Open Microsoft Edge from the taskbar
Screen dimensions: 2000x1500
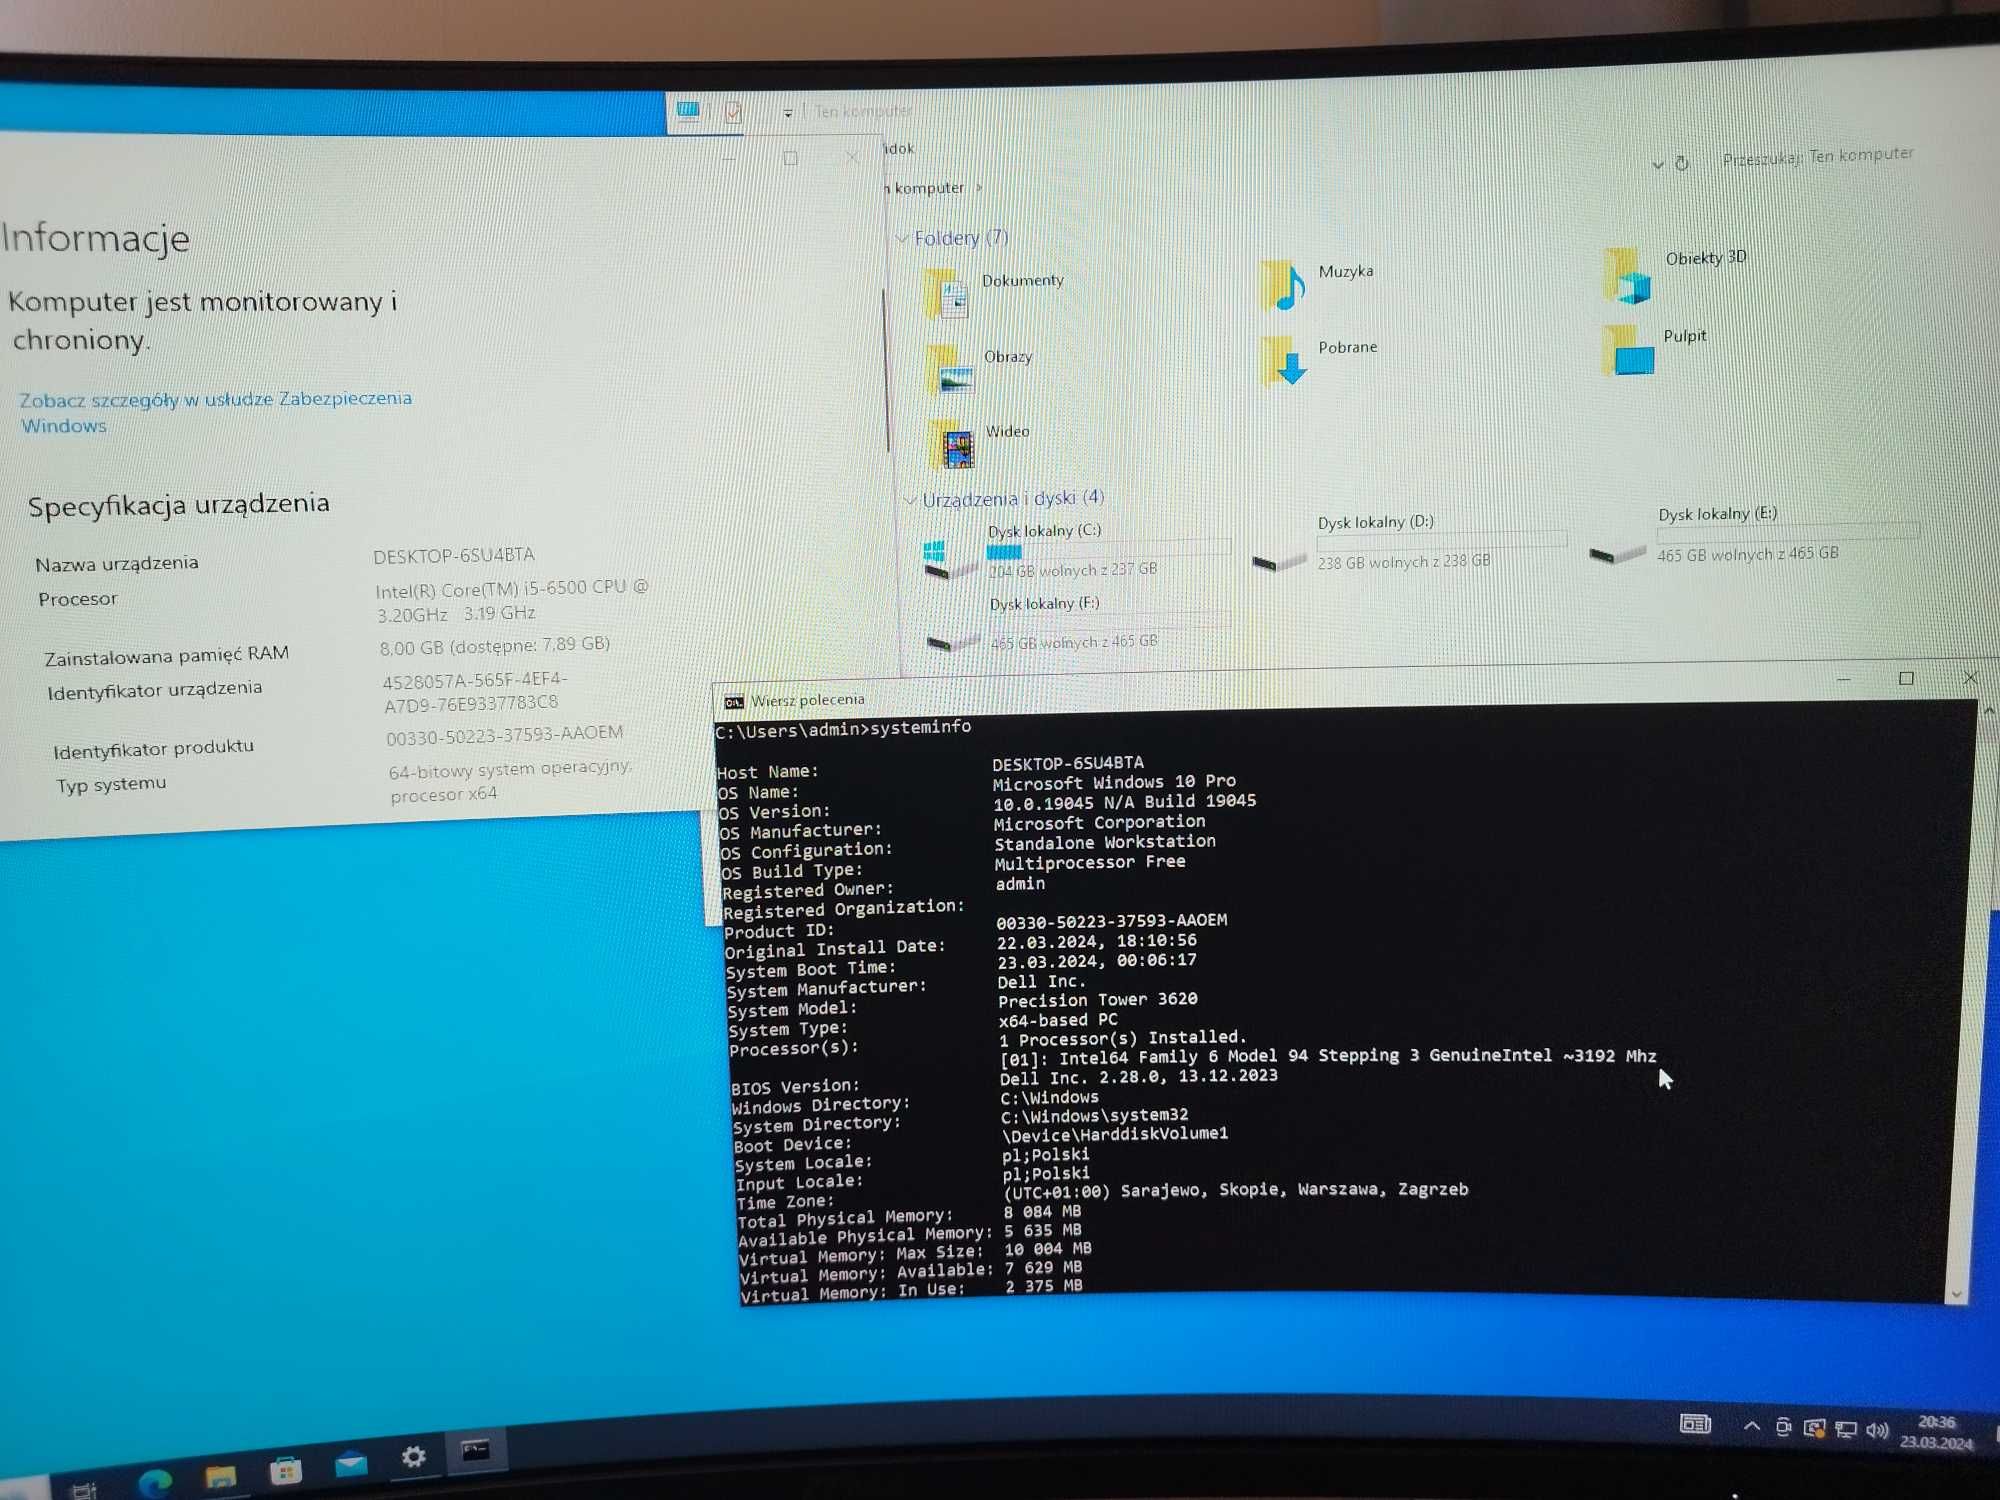tap(155, 1482)
